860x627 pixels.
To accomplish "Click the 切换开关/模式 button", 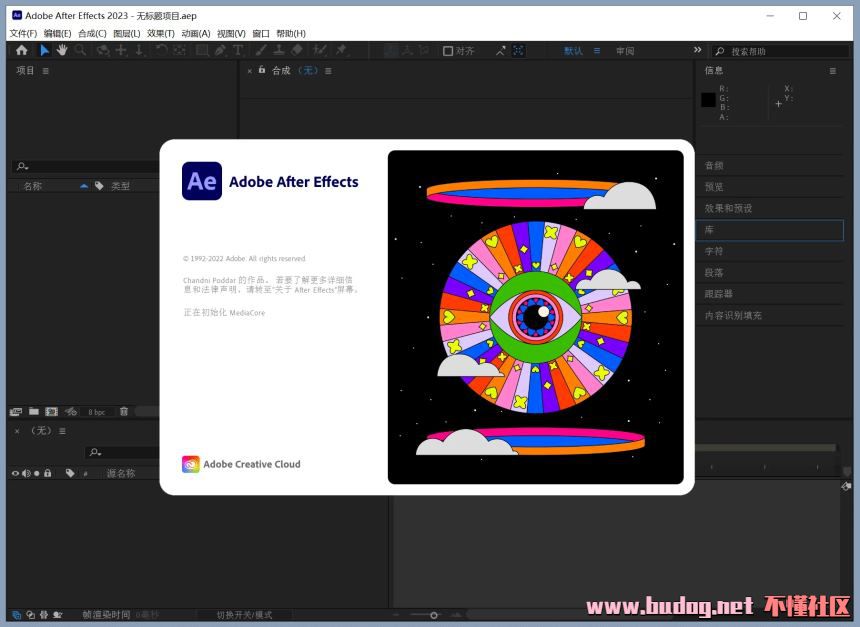I will (x=244, y=615).
